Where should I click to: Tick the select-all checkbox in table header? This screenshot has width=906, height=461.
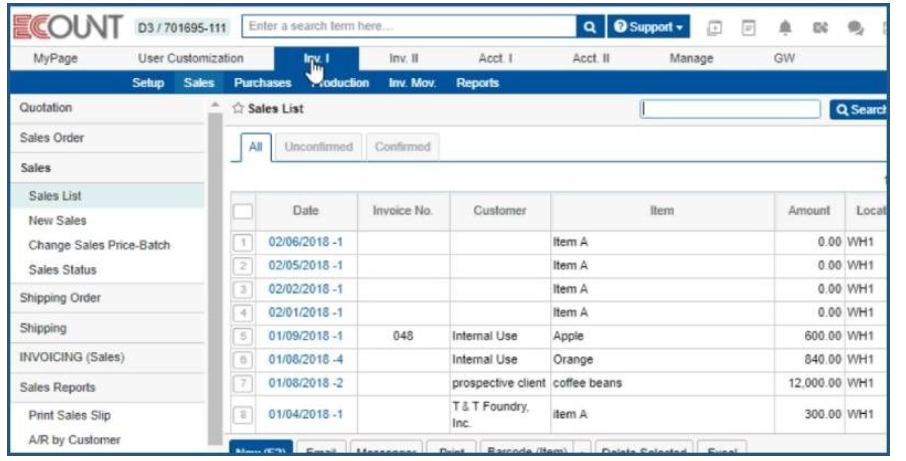(x=243, y=211)
